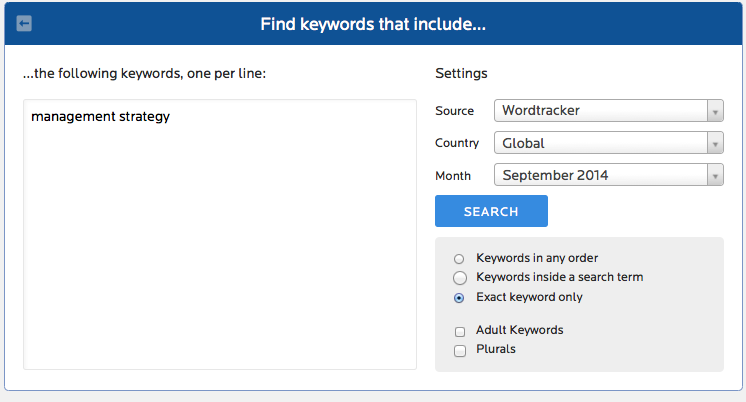Click the Global country combo box
Image resolution: width=746 pixels, height=402 pixels.
coord(609,143)
